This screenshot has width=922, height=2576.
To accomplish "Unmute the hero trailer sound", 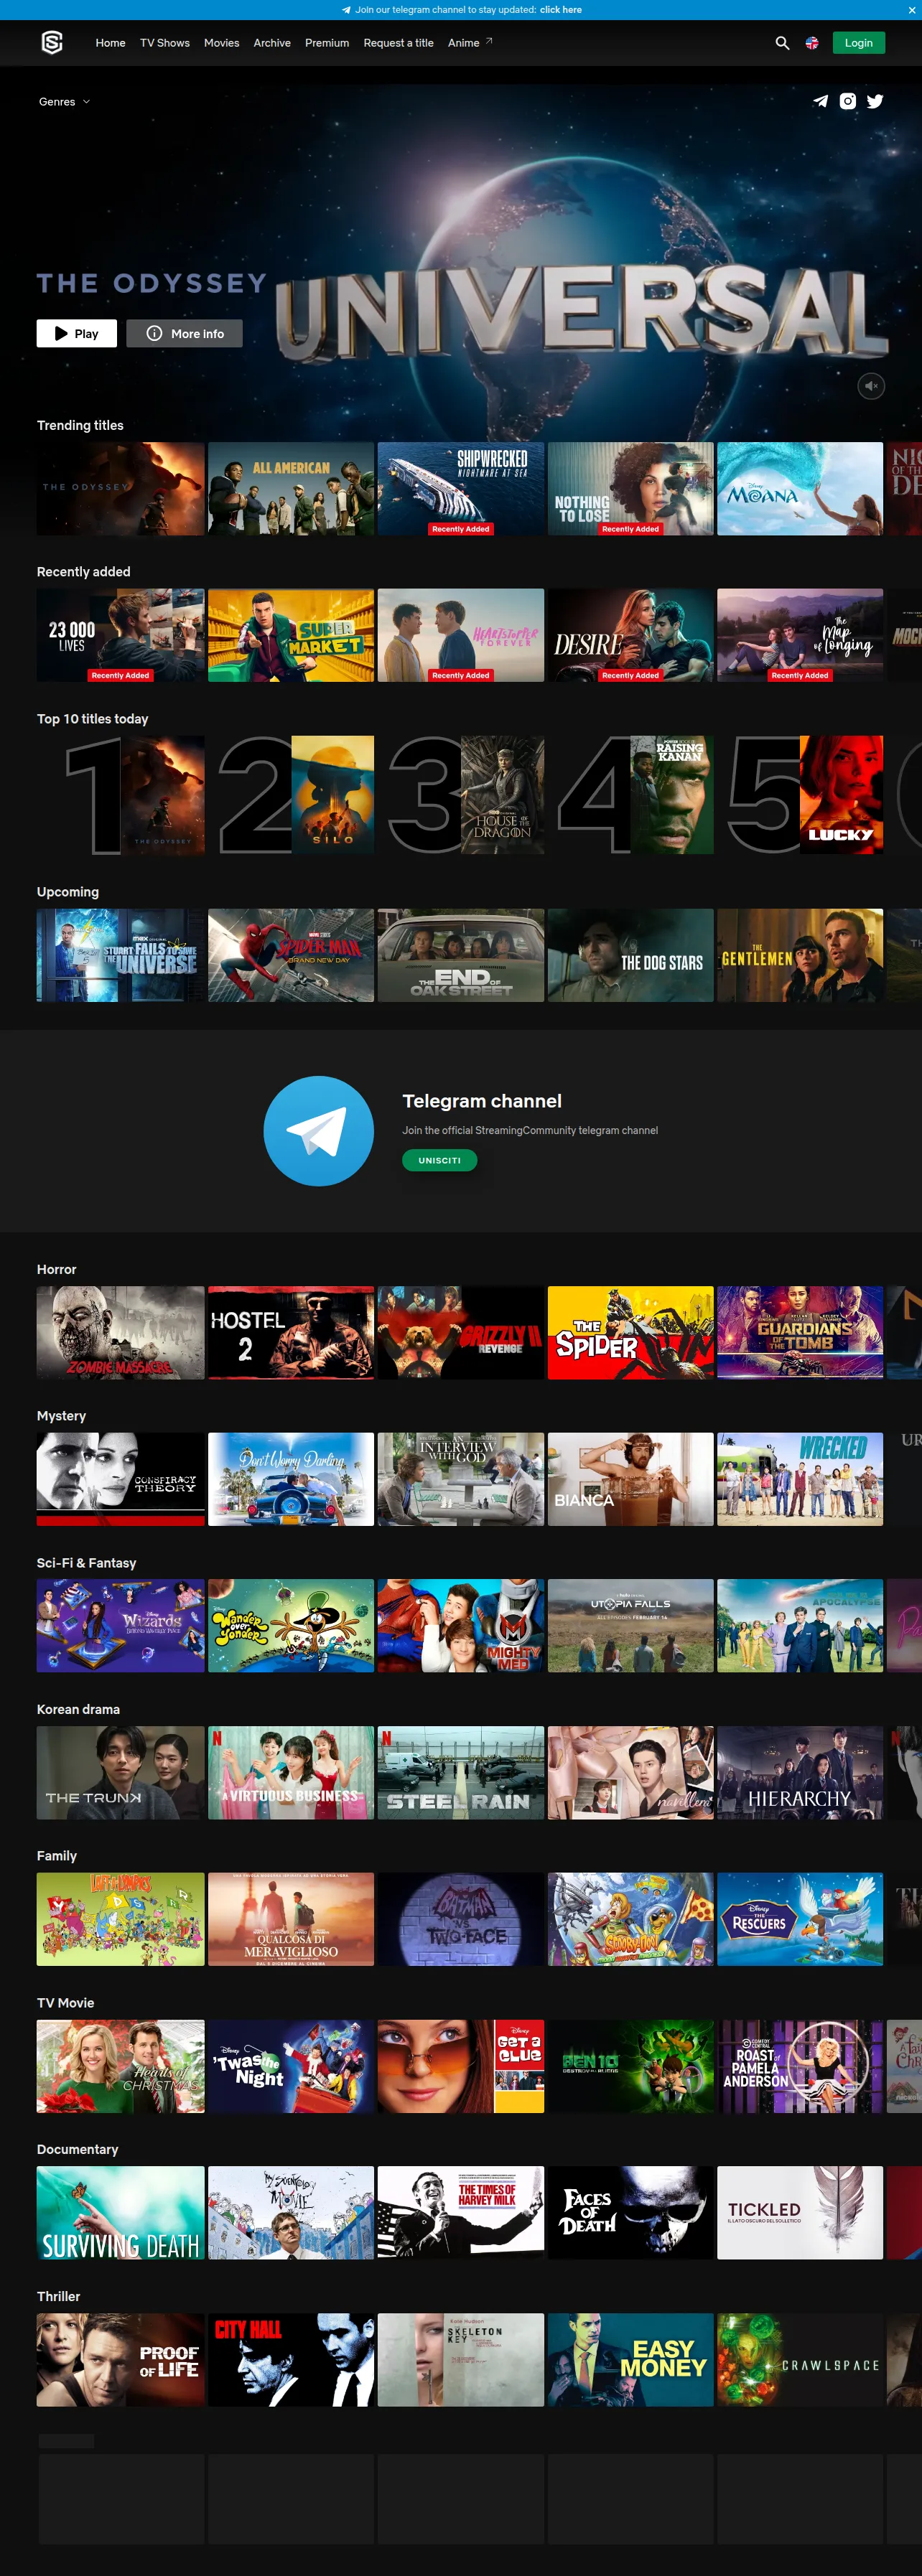I will pos(871,386).
